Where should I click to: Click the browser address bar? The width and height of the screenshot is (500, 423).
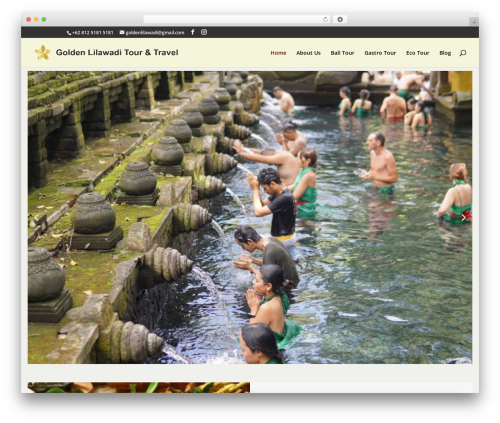(237, 19)
